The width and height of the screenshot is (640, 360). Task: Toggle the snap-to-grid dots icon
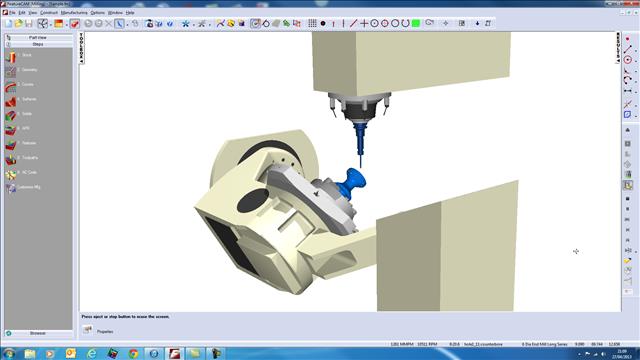click(312, 23)
